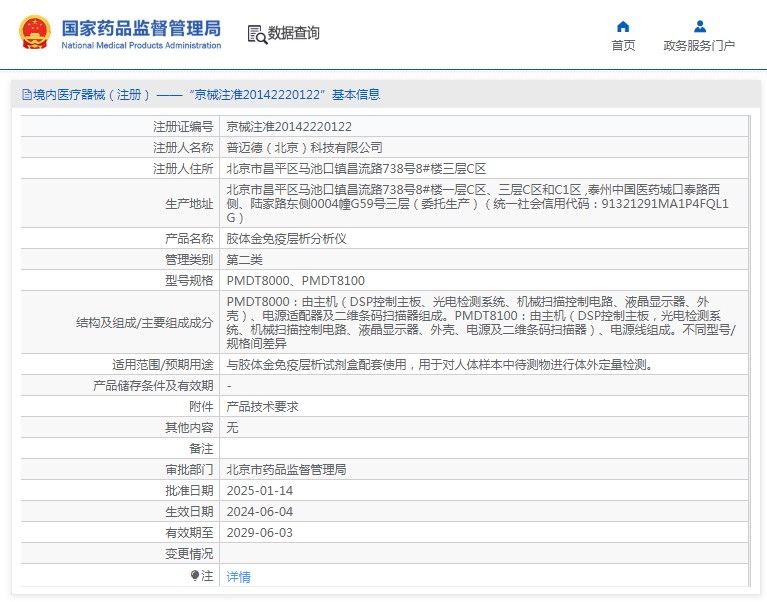Click 产品技术要求 attachment value

click(x=263, y=407)
